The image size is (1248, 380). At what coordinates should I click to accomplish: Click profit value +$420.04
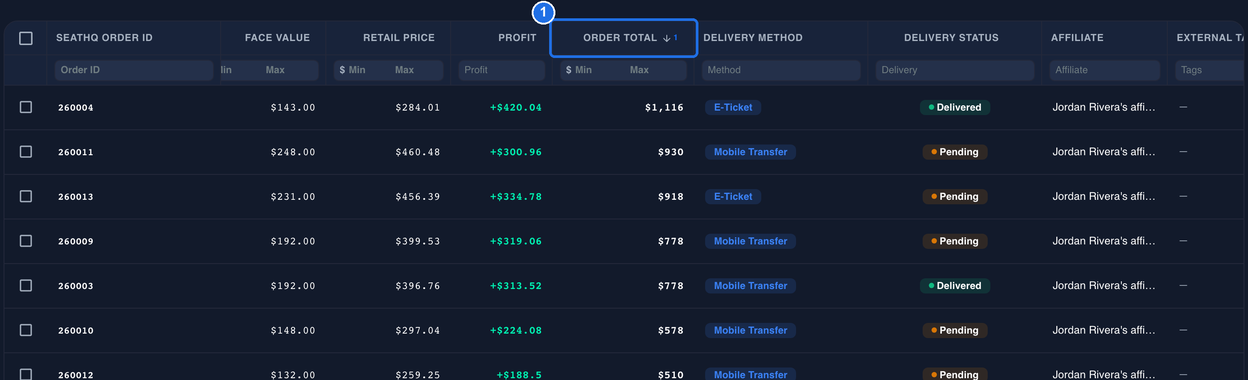[516, 107]
